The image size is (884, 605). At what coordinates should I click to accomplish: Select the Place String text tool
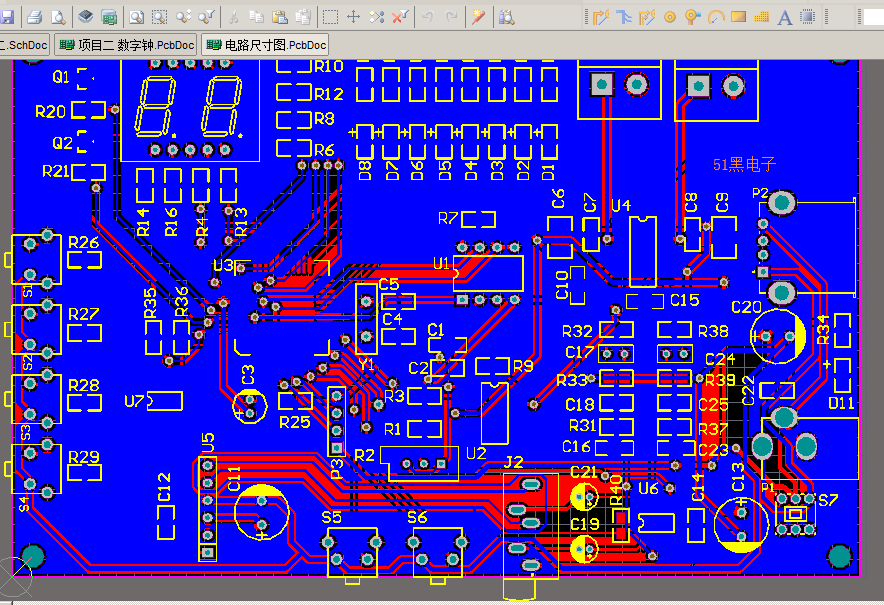pos(785,17)
